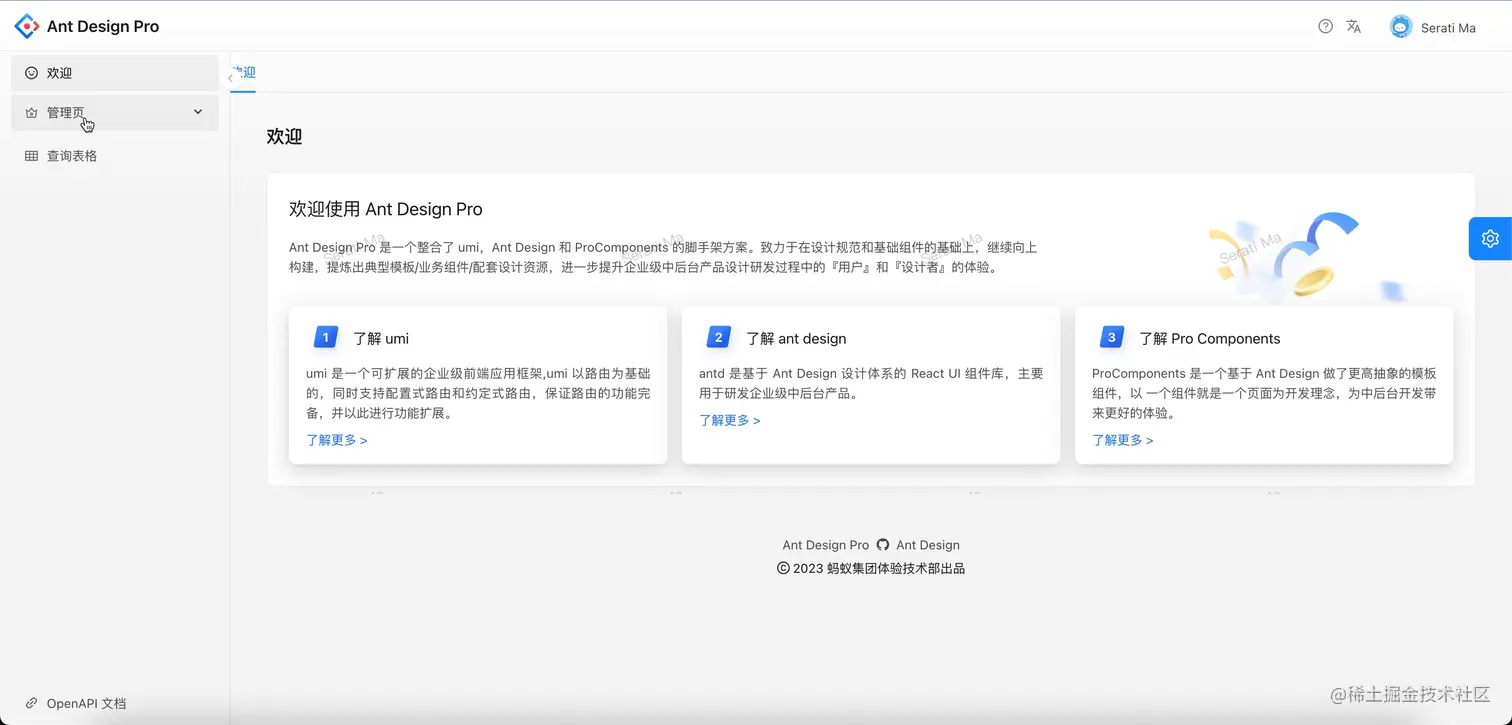Click the GitHub icon in the footer

[x=883, y=544]
